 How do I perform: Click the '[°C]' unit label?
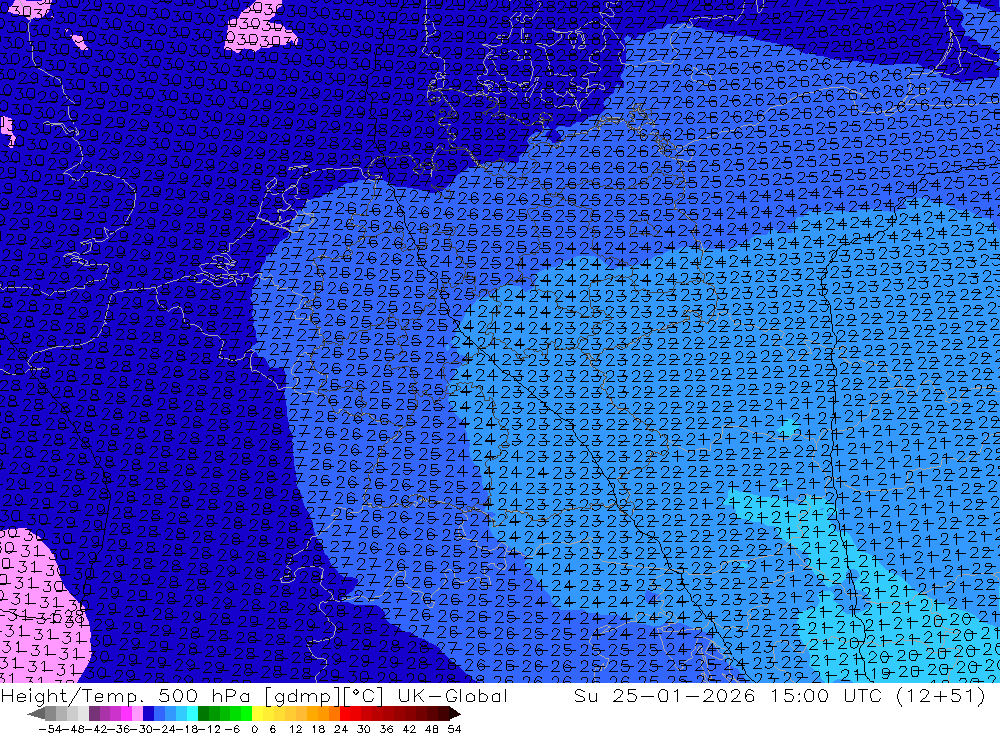(362, 695)
